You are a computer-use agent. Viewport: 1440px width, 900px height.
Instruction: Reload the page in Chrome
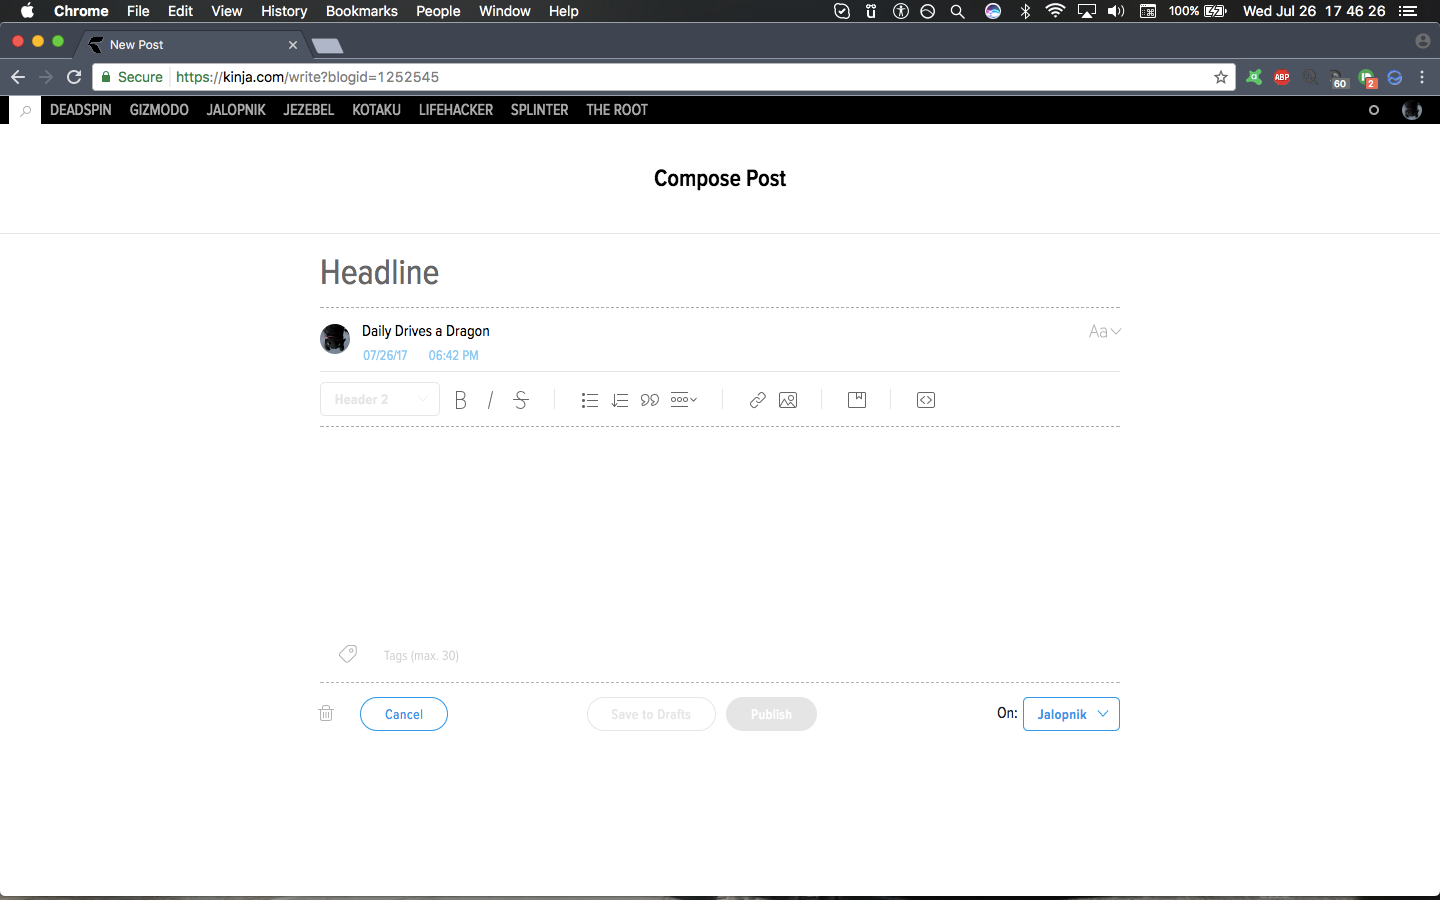(74, 77)
